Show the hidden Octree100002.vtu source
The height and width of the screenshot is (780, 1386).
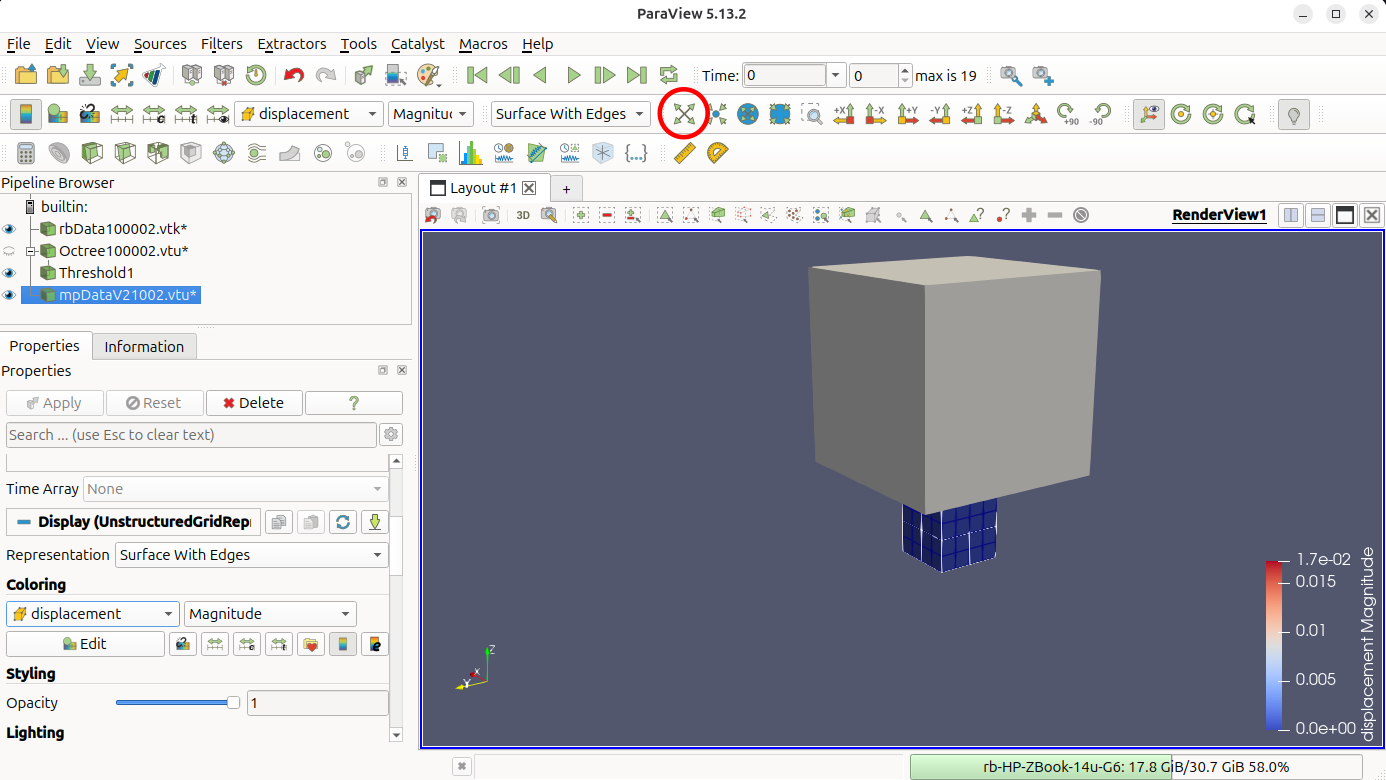click(10, 251)
